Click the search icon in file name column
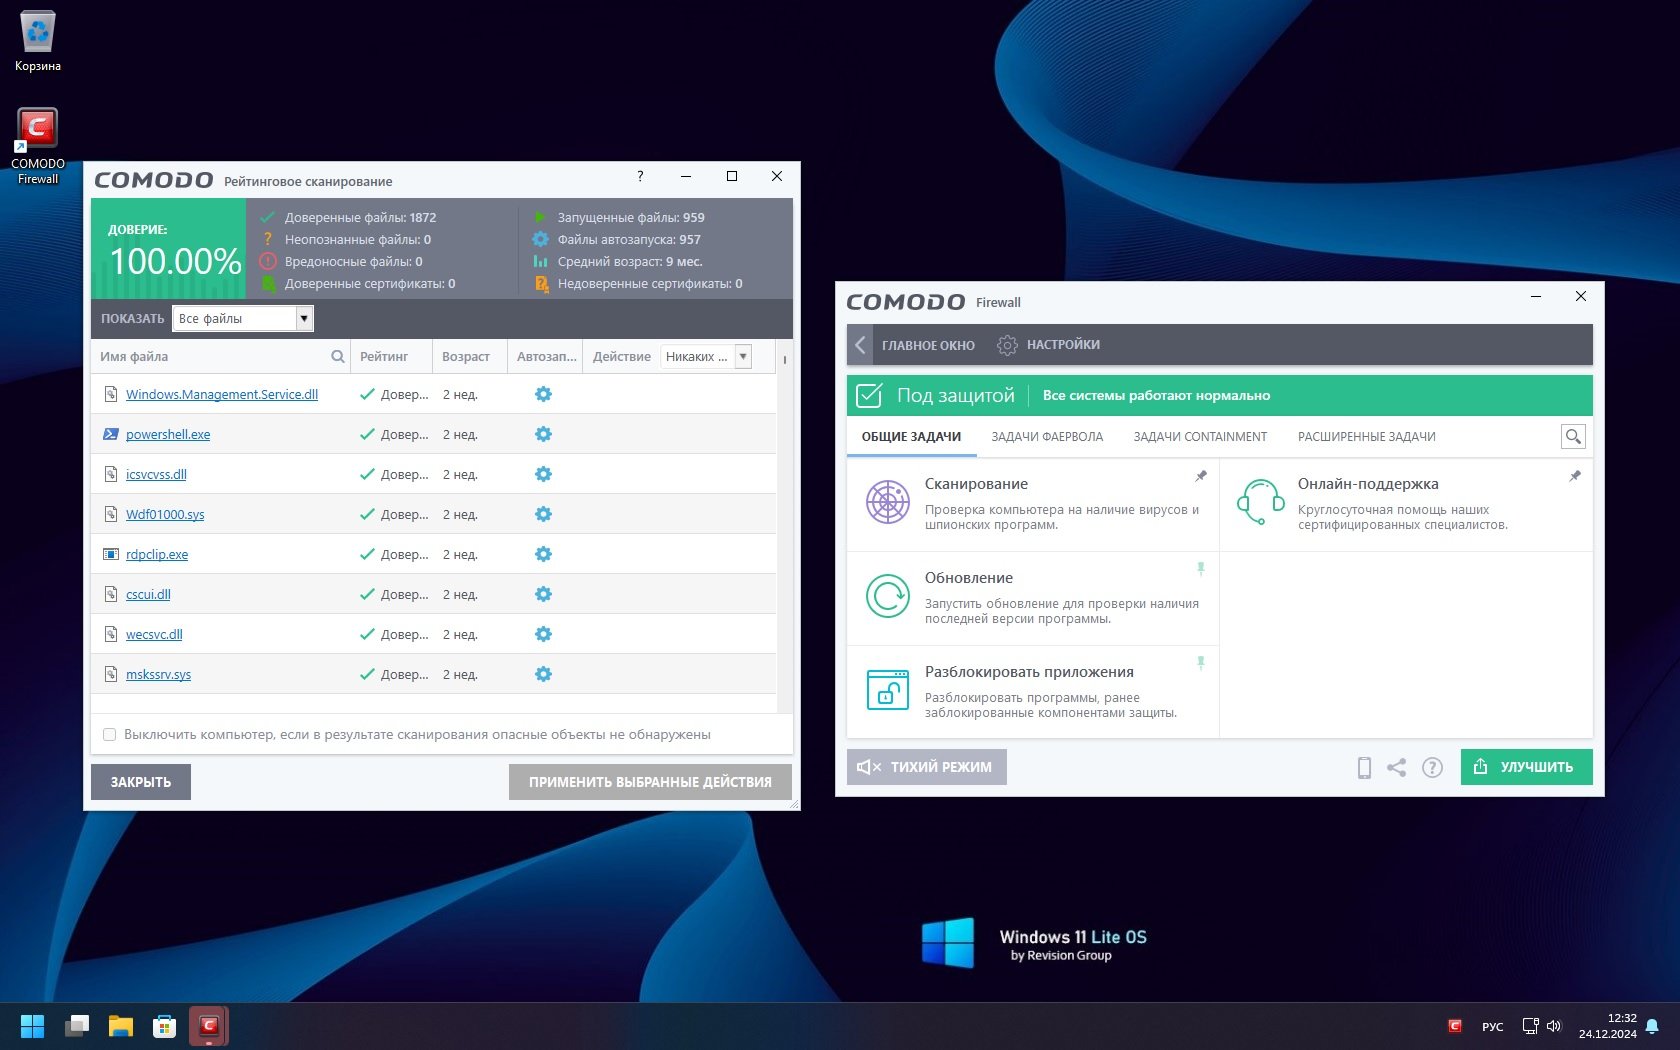This screenshot has height=1050, width=1680. (x=338, y=357)
